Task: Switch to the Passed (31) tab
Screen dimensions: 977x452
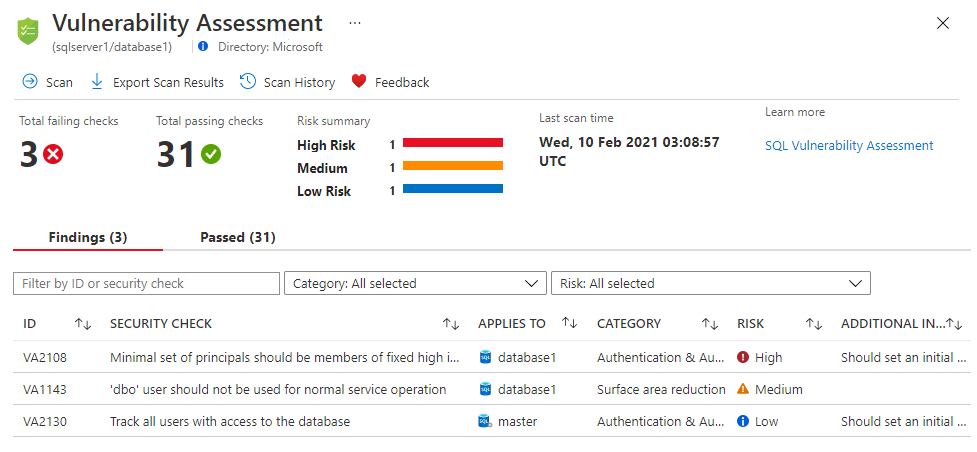Action: (238, 237)
